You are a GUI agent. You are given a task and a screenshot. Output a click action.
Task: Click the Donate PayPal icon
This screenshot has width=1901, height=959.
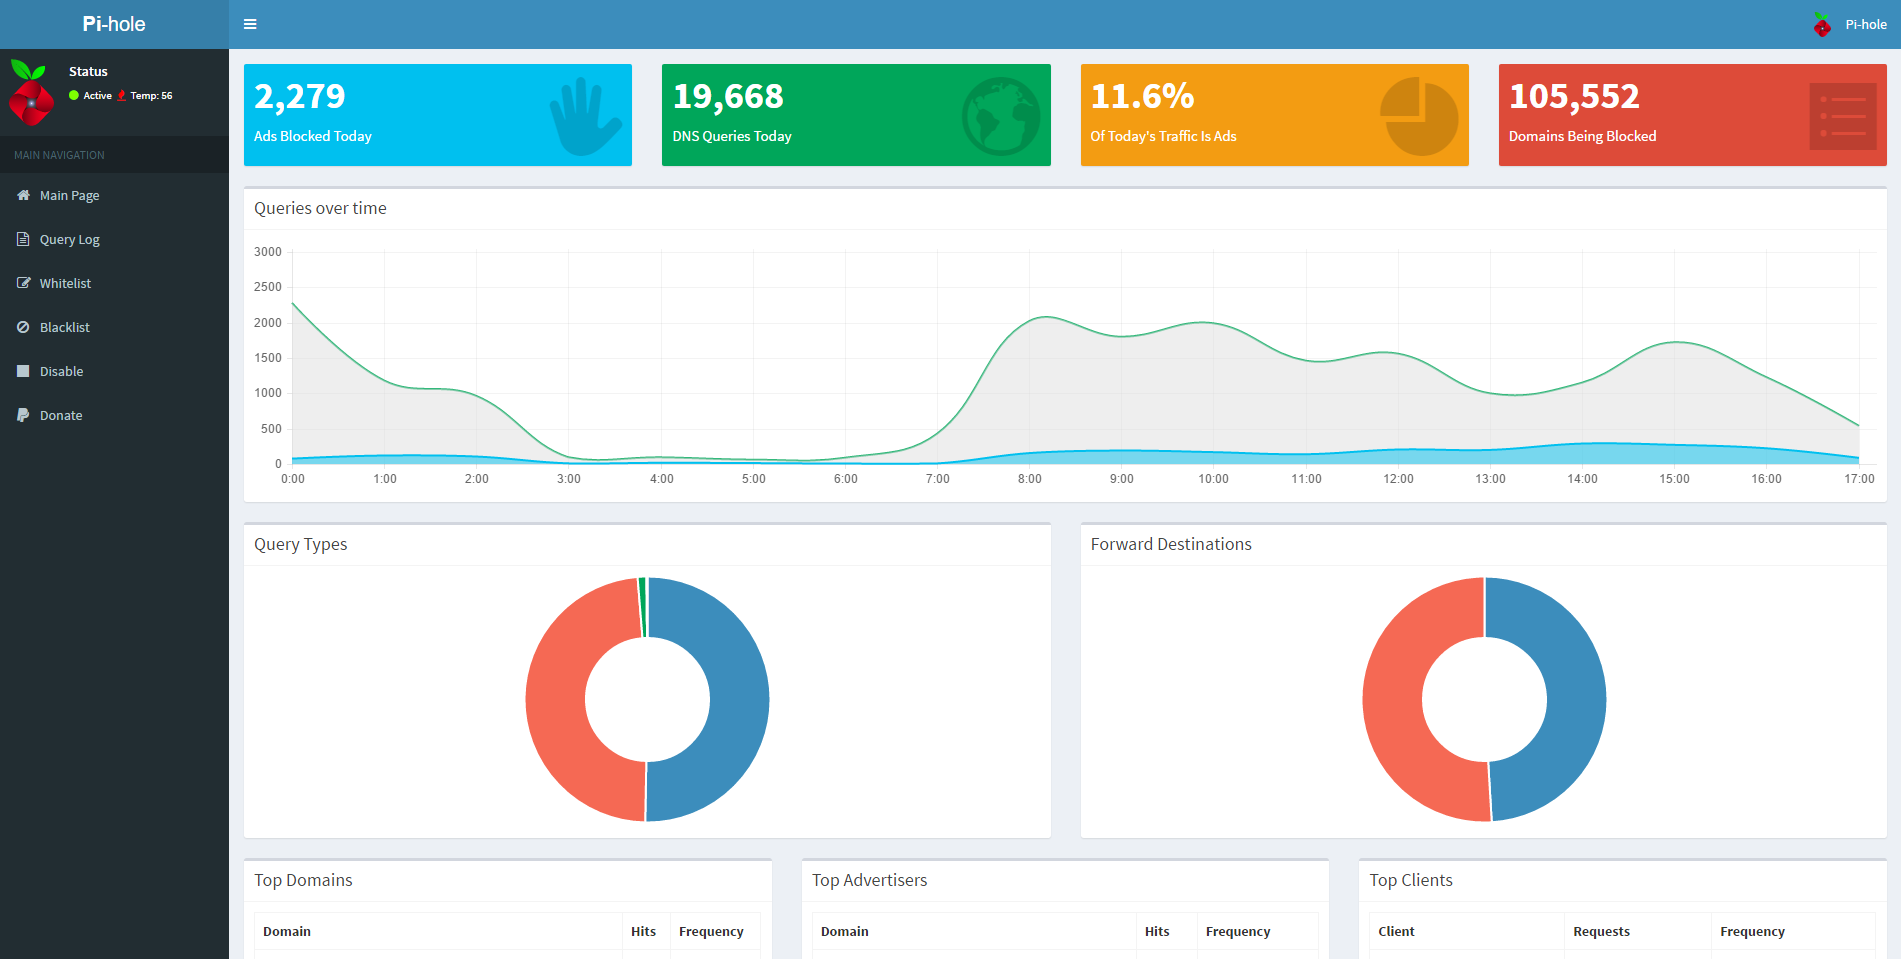click(23, 415)
